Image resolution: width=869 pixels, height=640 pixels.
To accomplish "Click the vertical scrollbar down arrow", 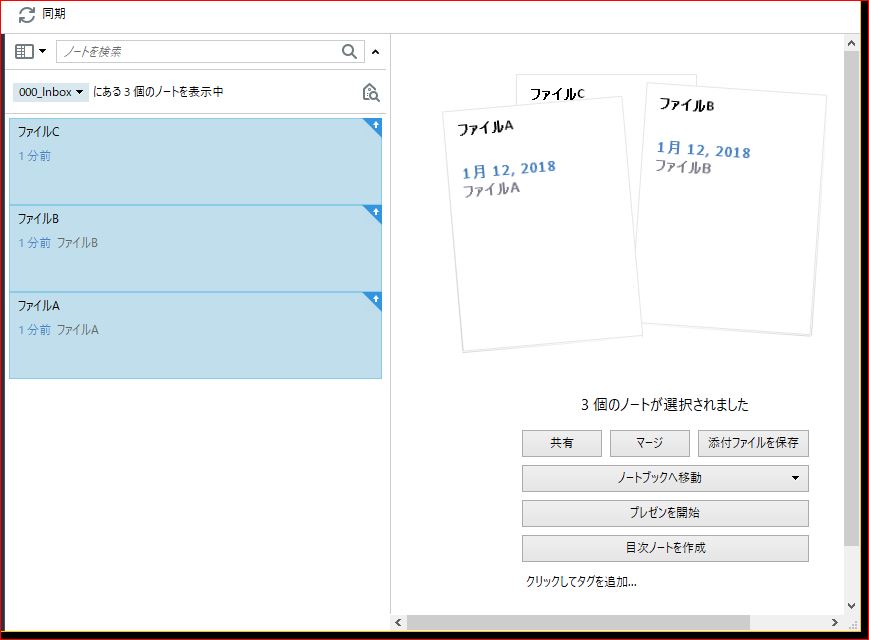I will pyautogui.click(x=851, y=606).
